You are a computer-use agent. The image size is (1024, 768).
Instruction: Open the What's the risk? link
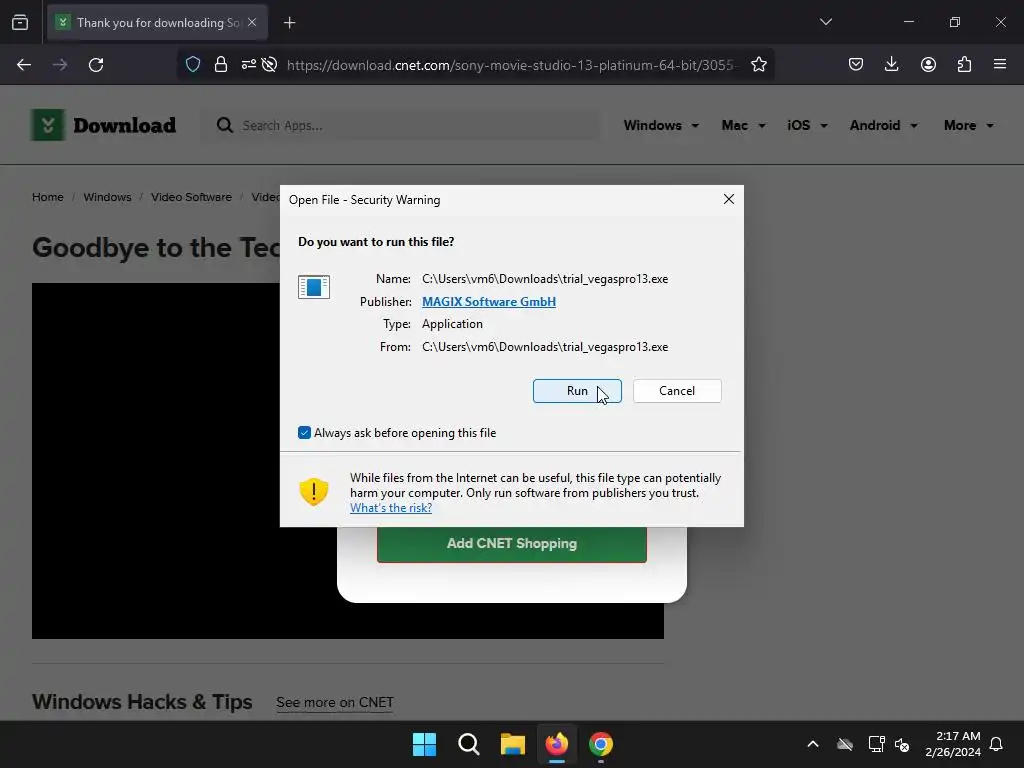tap(391, 507)
